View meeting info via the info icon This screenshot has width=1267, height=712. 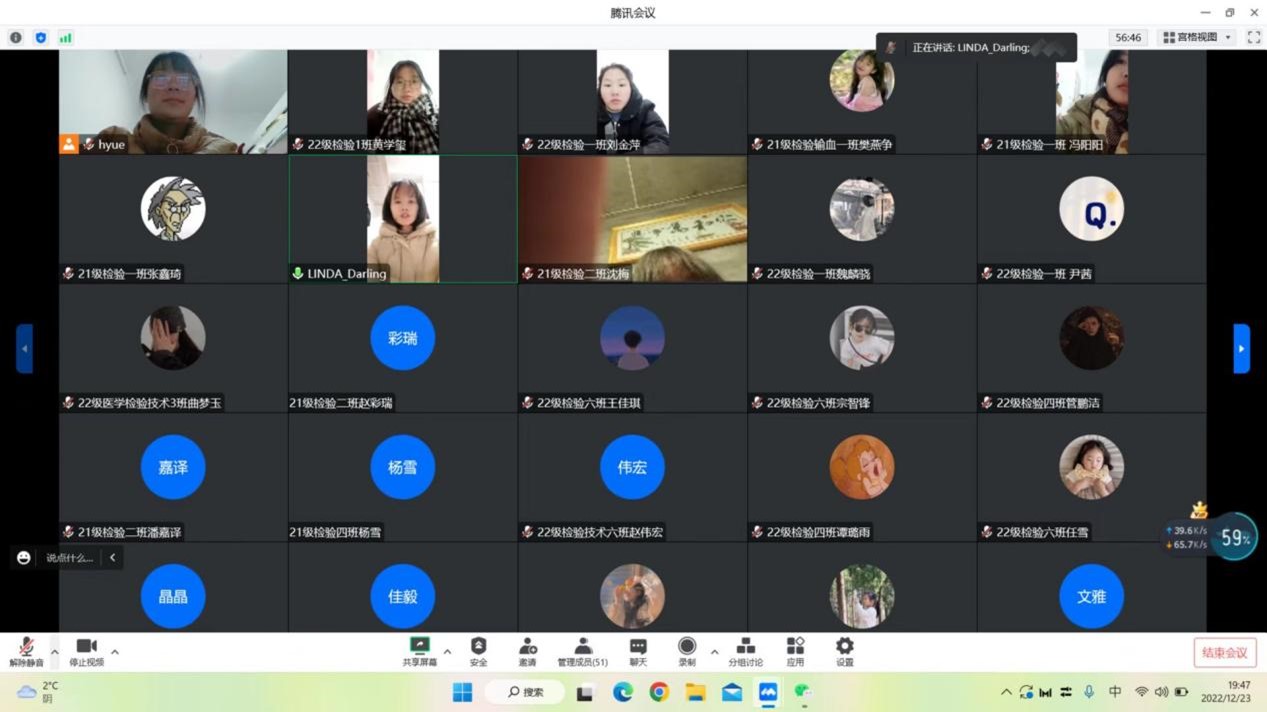pos(16,37)
